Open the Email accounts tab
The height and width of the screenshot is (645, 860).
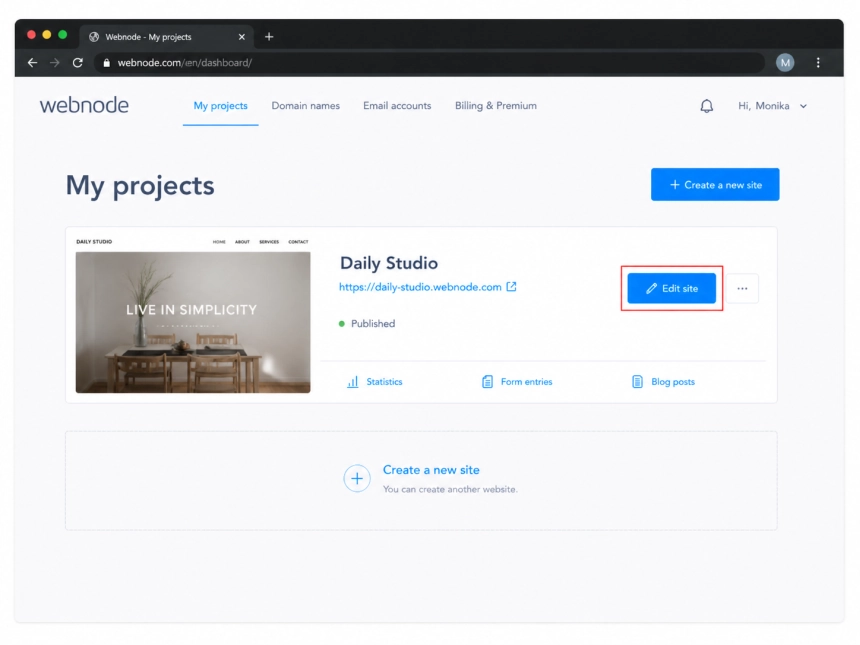click(397, 106)
